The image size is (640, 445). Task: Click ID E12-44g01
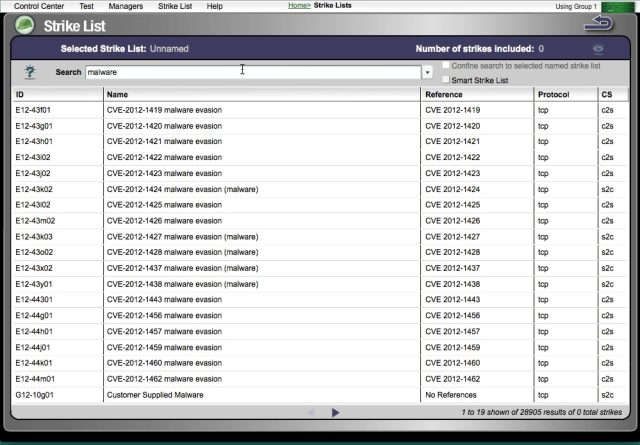[x=34, y=316]
